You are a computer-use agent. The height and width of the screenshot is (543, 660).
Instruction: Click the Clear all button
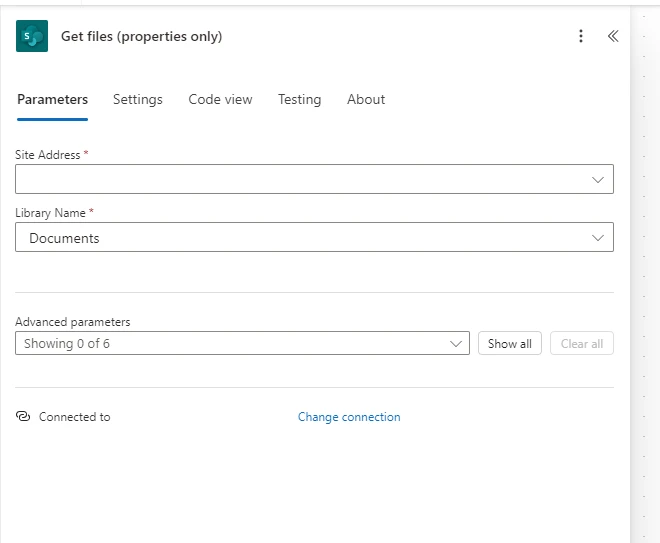coord(581,344)
